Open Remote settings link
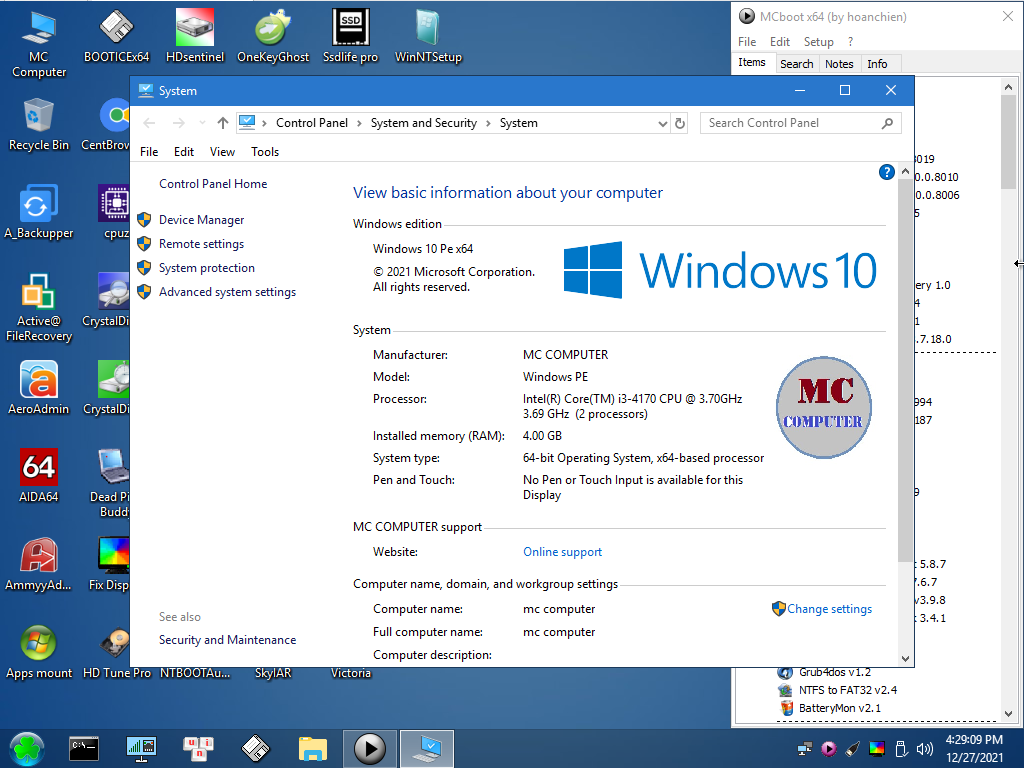Viewport: 1024px width, 768px height. [x=201, y=244]
